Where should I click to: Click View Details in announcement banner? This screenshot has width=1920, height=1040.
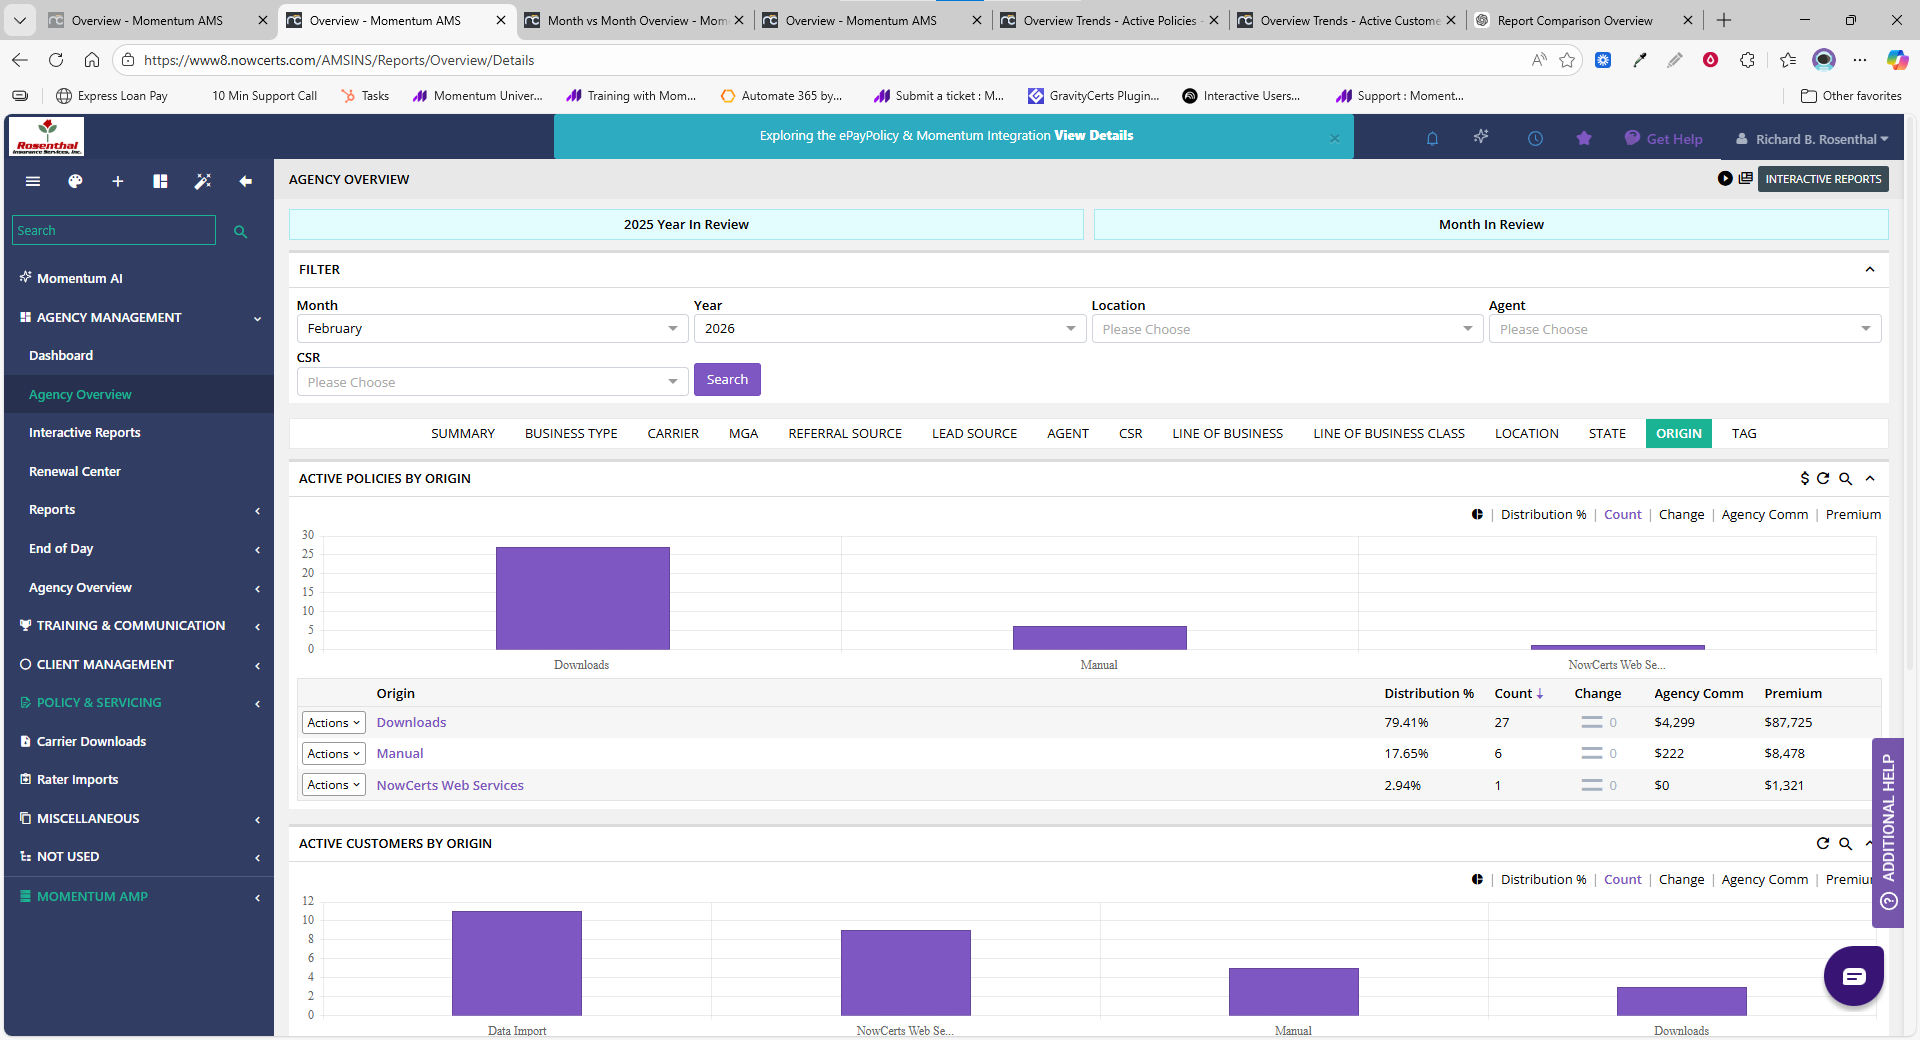click(1093, 135)
